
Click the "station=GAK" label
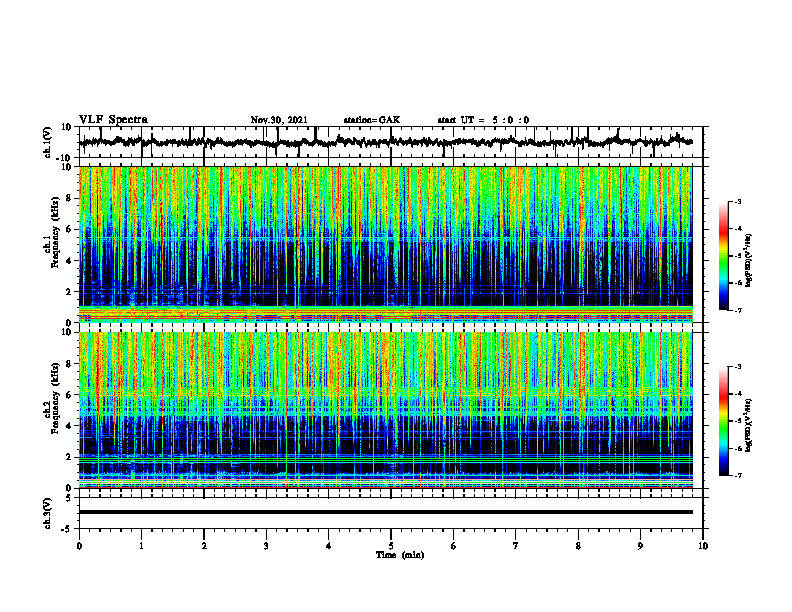point(372,120)
